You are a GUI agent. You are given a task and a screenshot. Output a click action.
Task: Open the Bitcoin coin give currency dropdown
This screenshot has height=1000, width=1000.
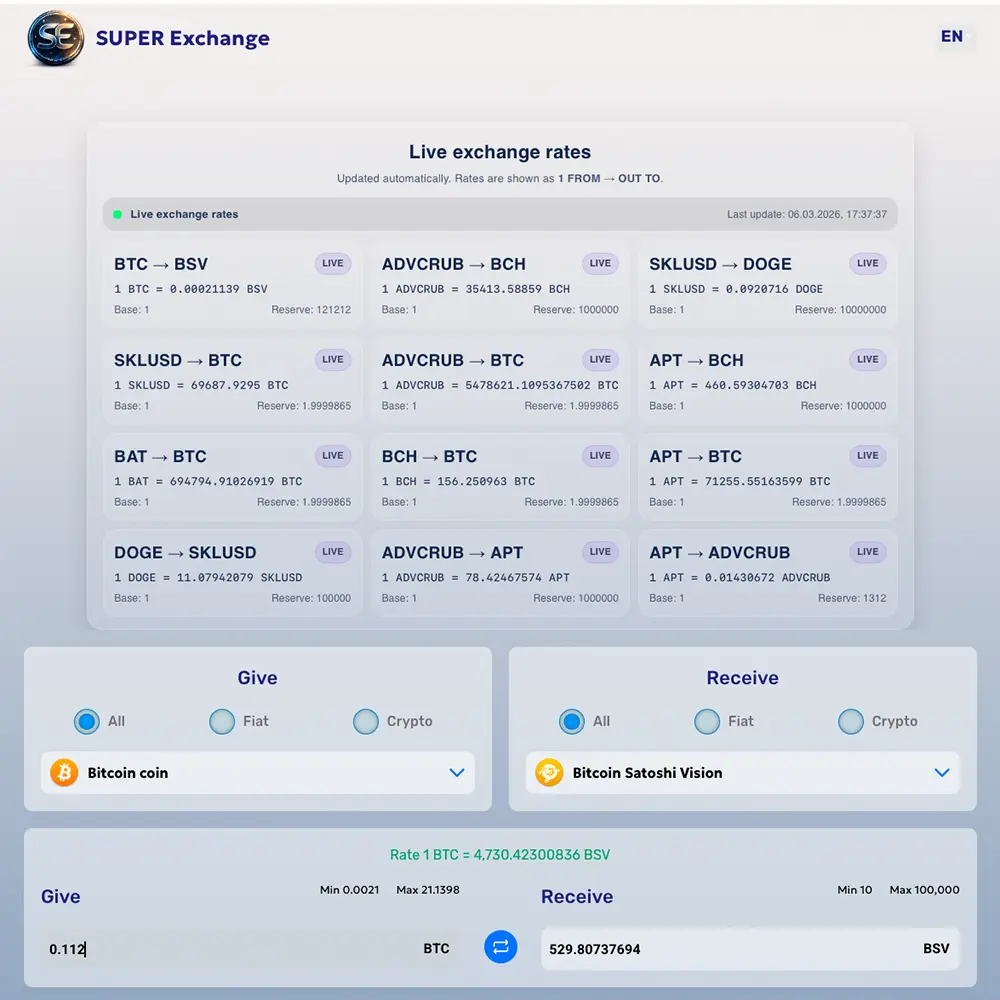[x=257, y=773]
